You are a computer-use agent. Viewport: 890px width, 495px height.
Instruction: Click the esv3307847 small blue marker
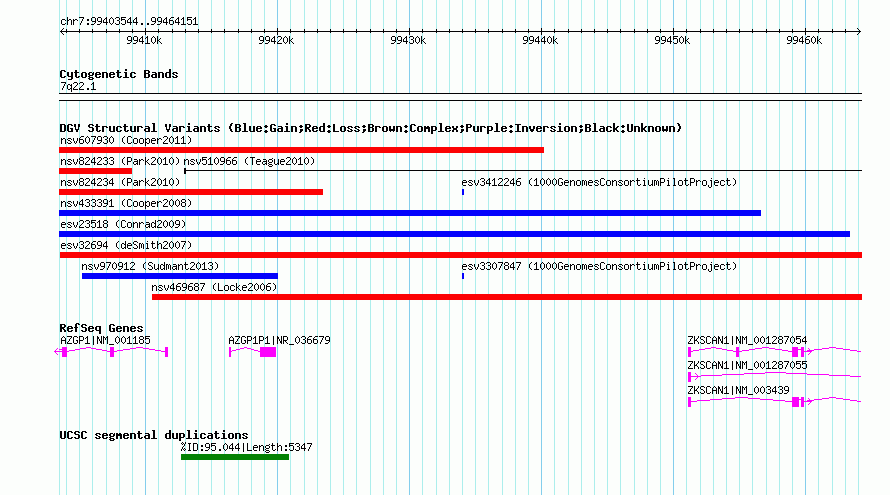point(463,276)
